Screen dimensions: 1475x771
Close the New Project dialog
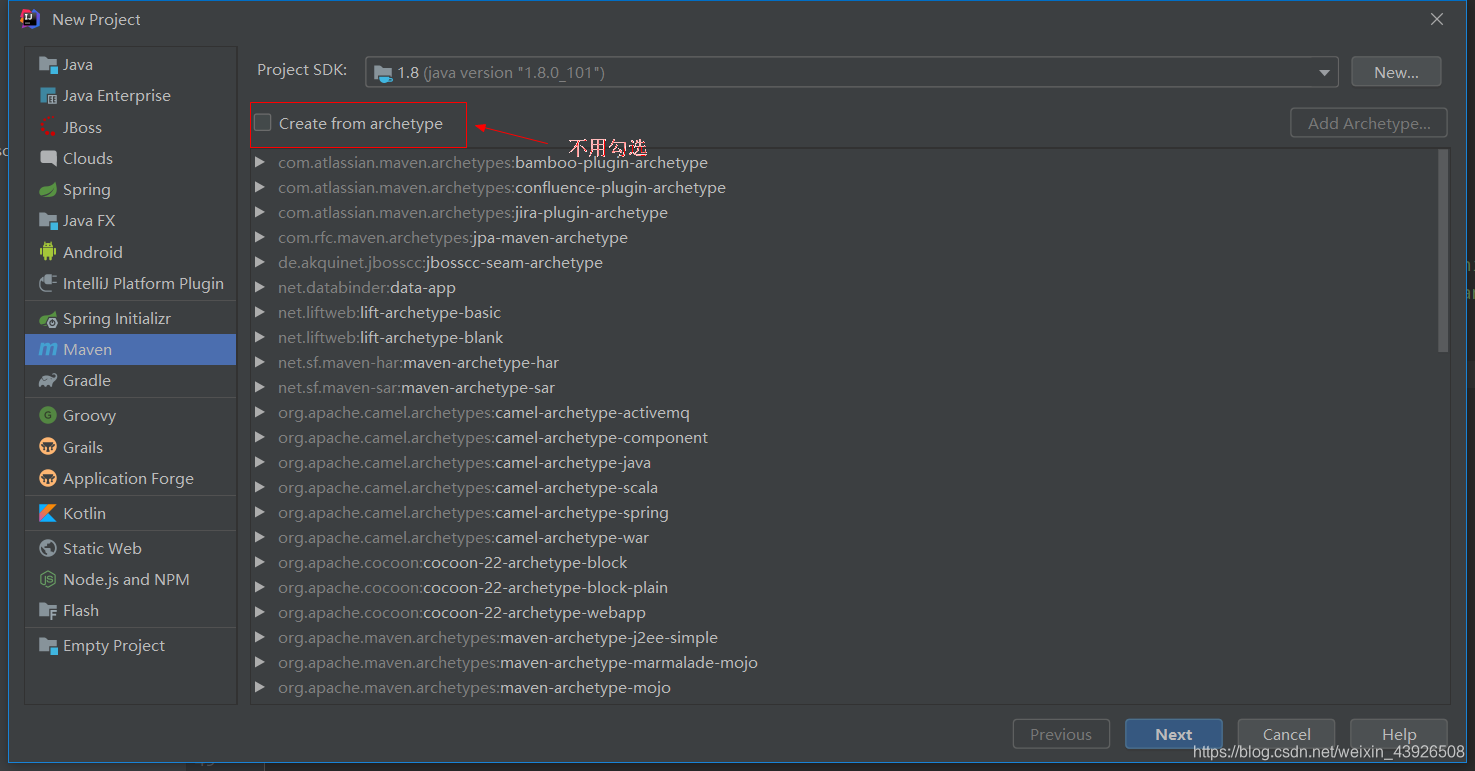pos(1437,19)
